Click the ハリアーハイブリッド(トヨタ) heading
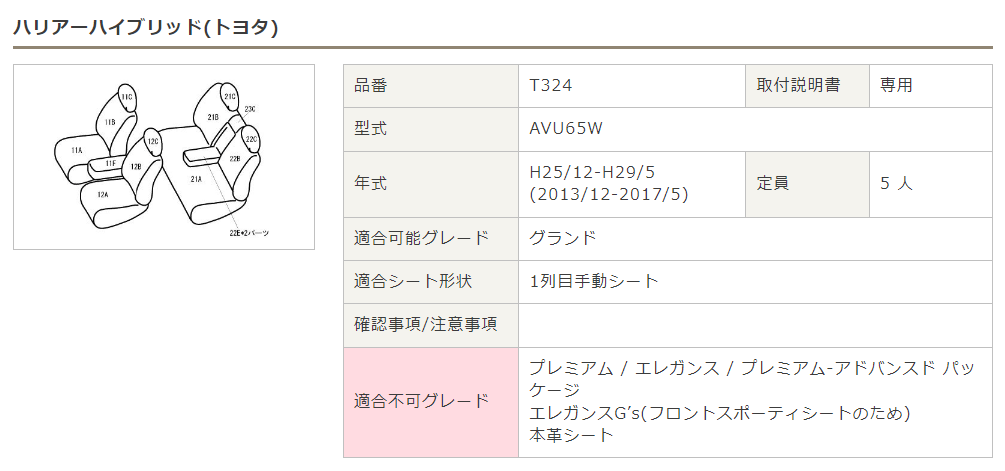Viewport: 1005px width, 471px height. click(145, 27)
